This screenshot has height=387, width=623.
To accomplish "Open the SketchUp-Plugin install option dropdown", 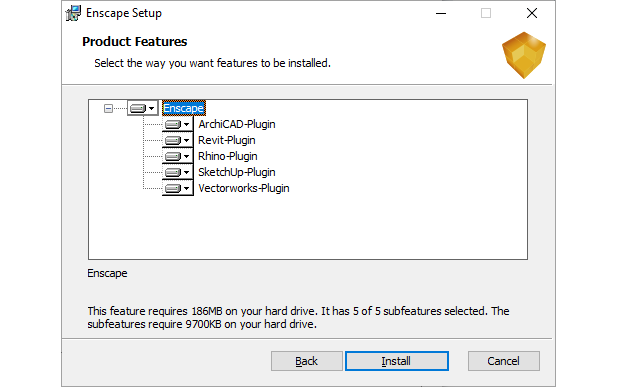I will point(178,172).
